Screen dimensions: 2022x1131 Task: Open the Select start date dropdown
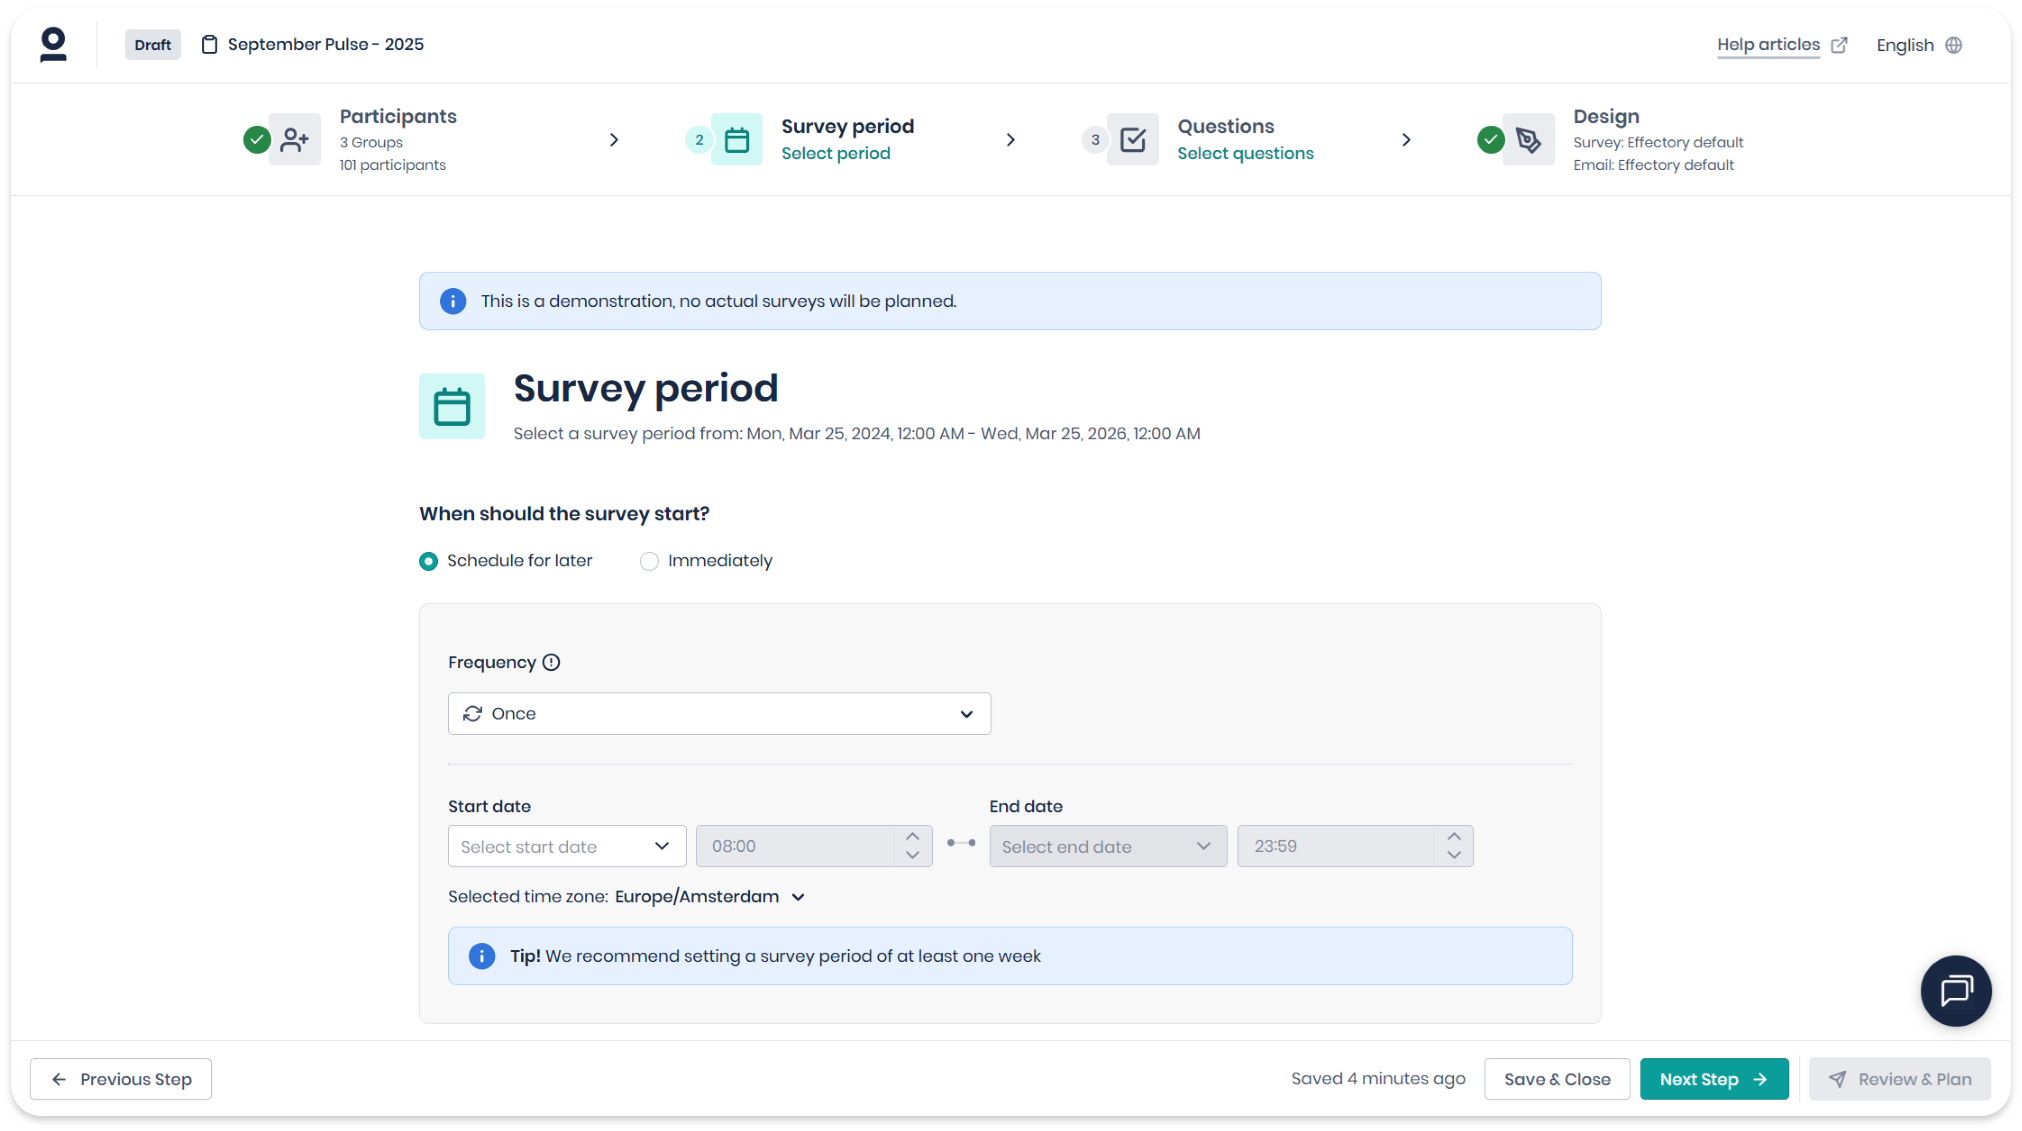pos(566,846)
